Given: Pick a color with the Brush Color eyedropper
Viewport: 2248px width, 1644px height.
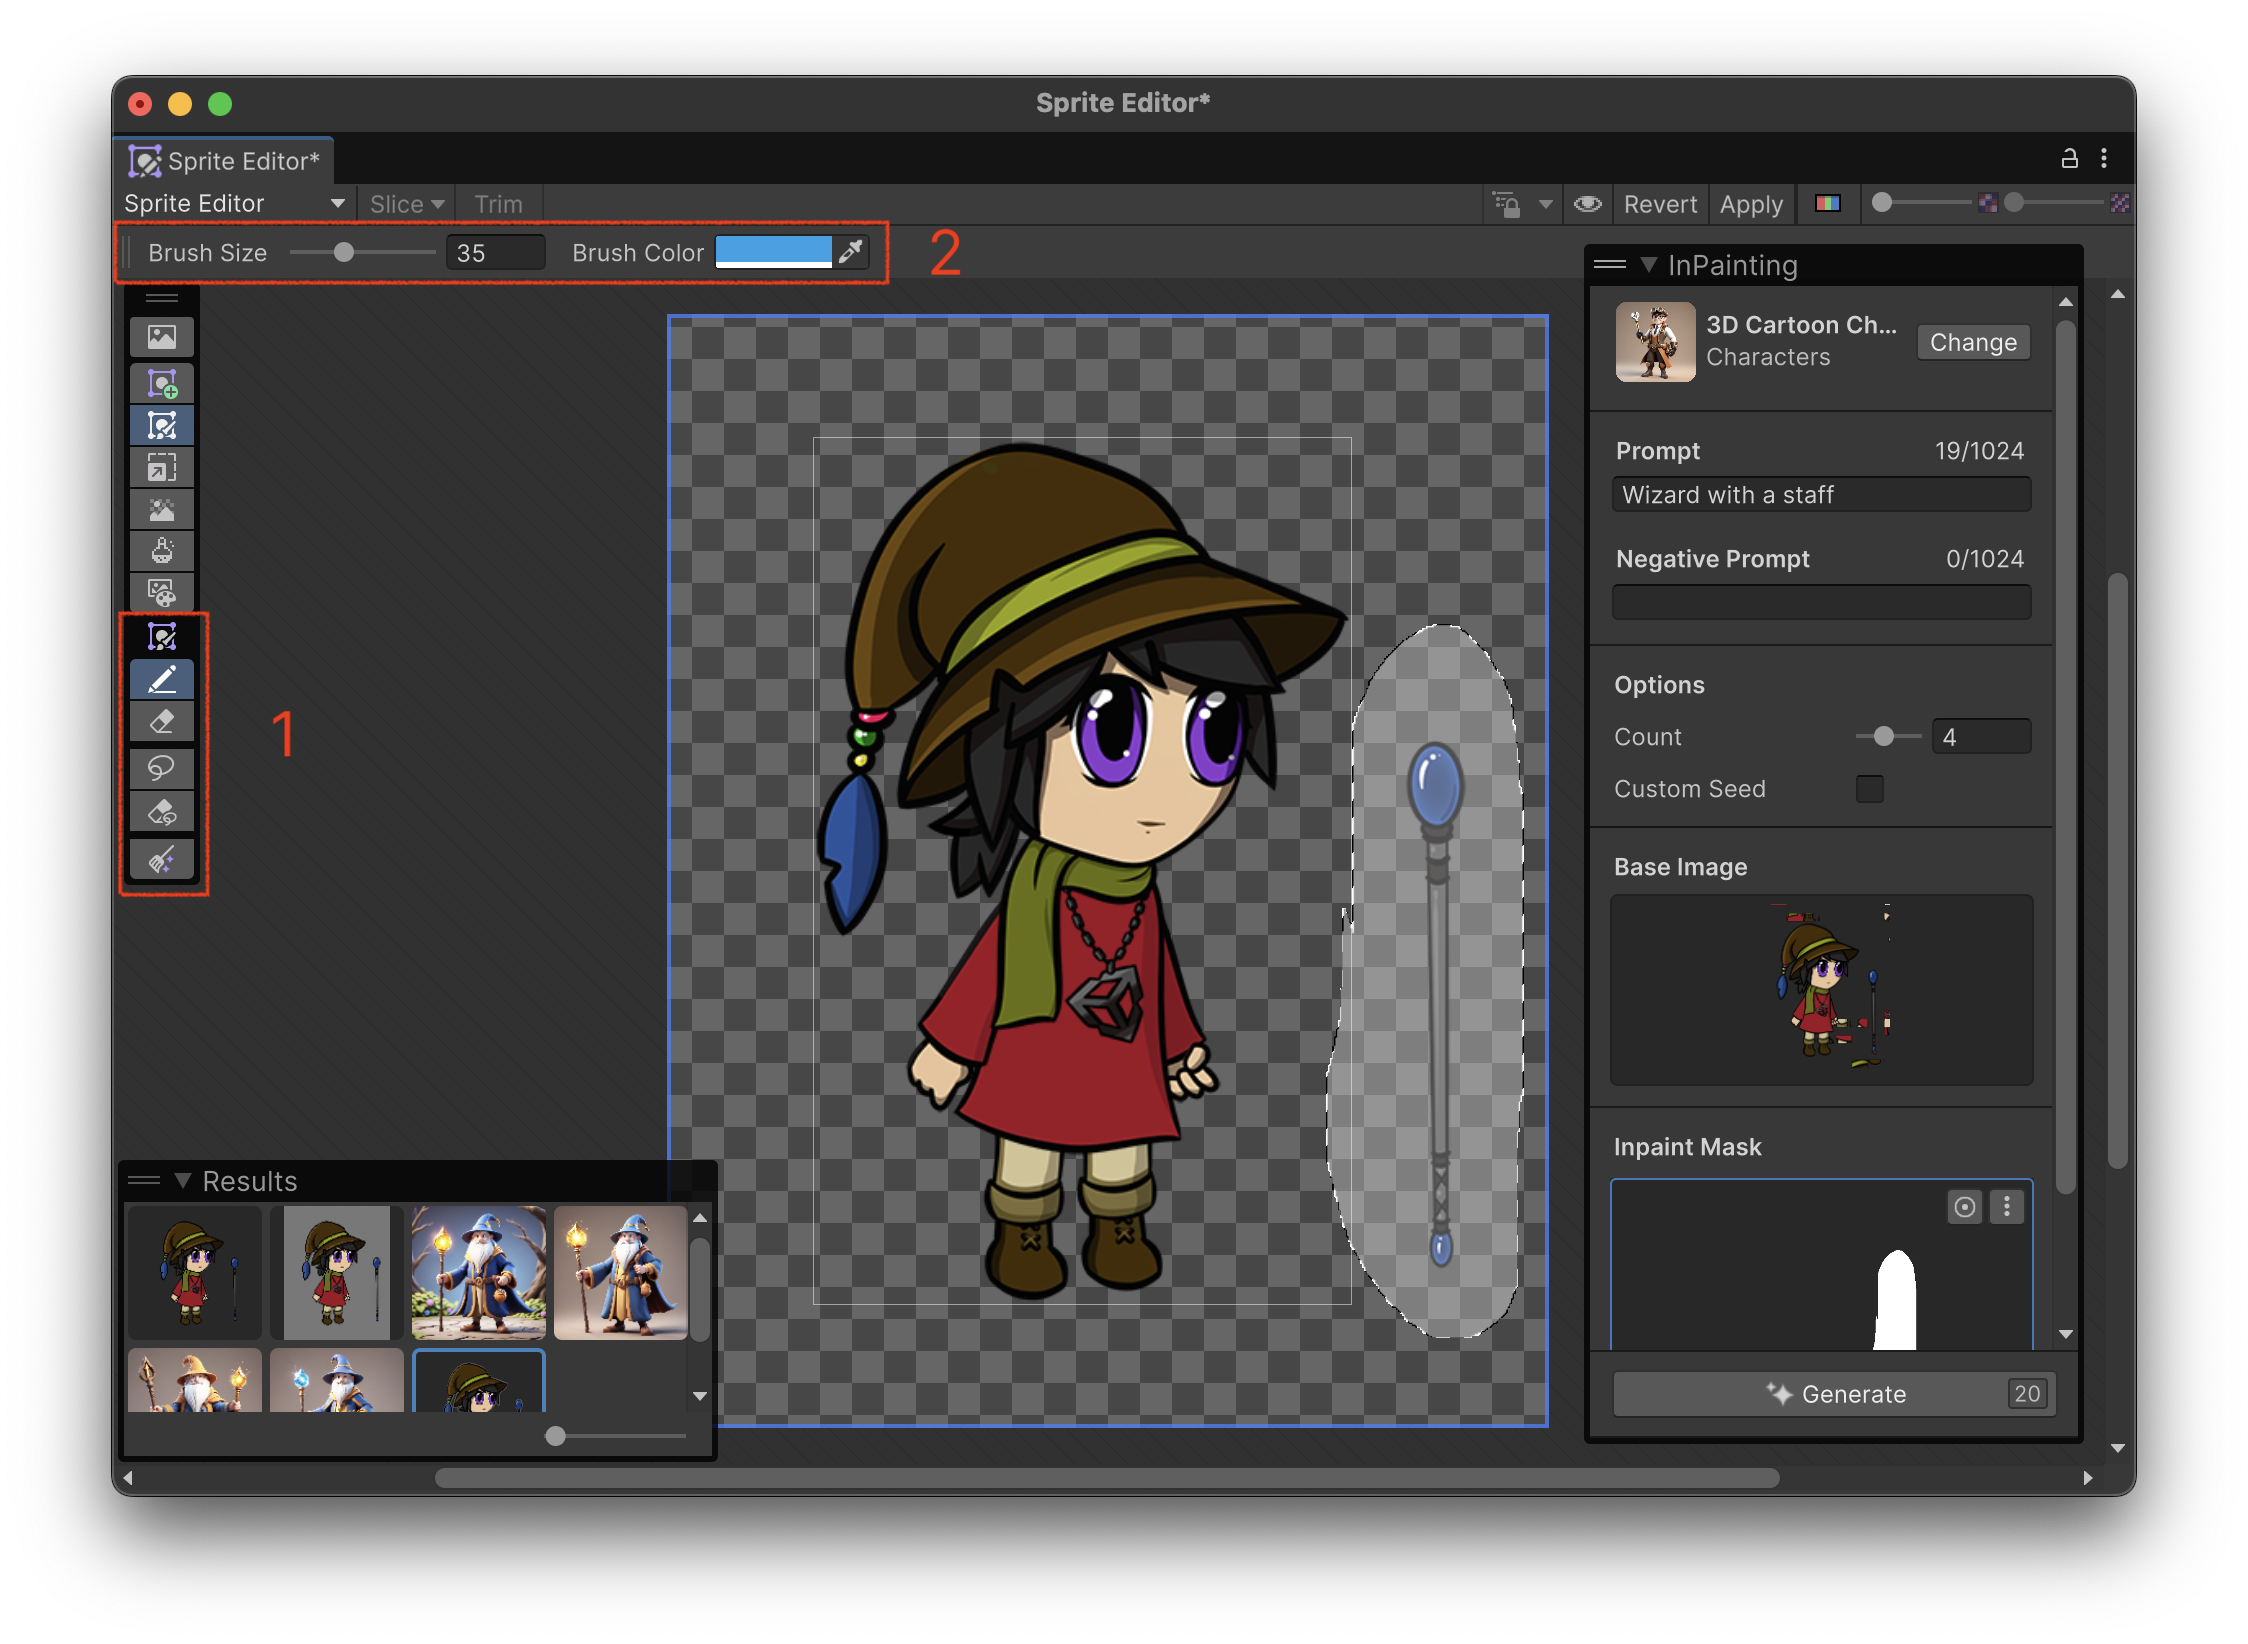Looking at the screenshot, I should [851, 252].
